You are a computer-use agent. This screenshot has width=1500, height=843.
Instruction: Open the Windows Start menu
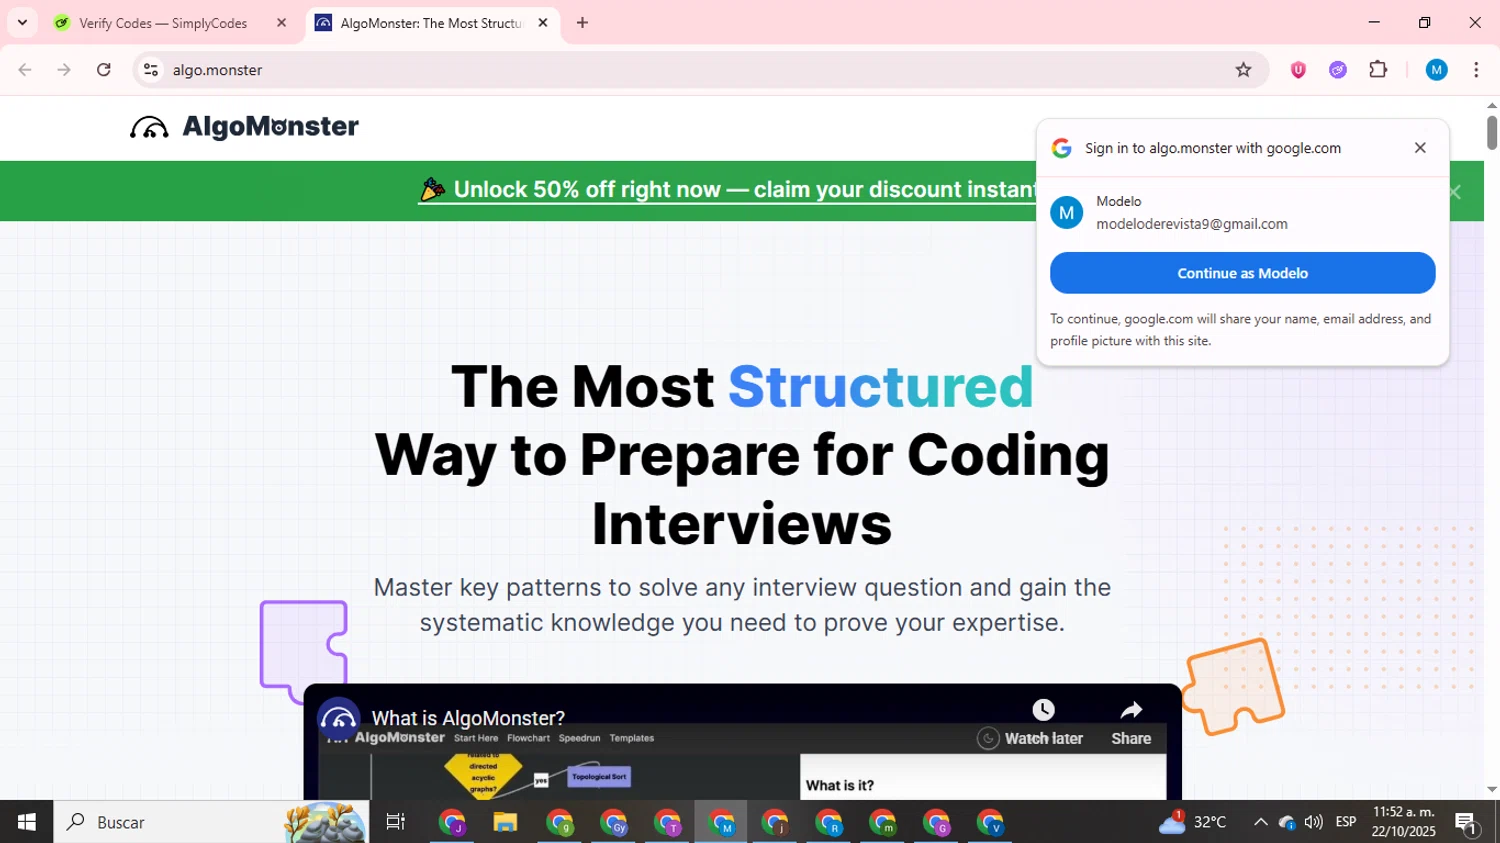pyautogui.click(x=27, y=822)
